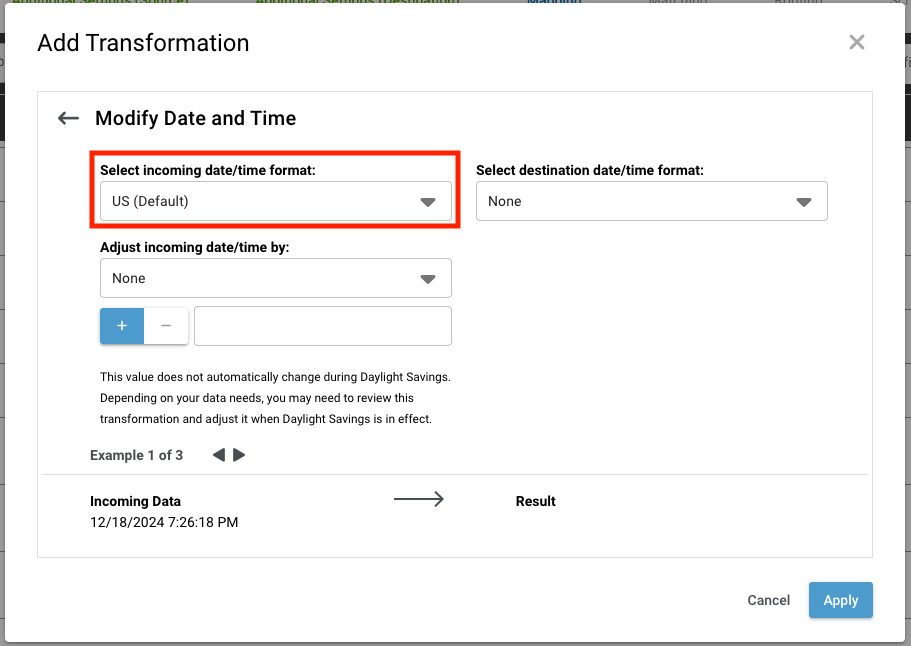
Task: Open the US (Default) format dropdown
Action: [x=275, y=201]
